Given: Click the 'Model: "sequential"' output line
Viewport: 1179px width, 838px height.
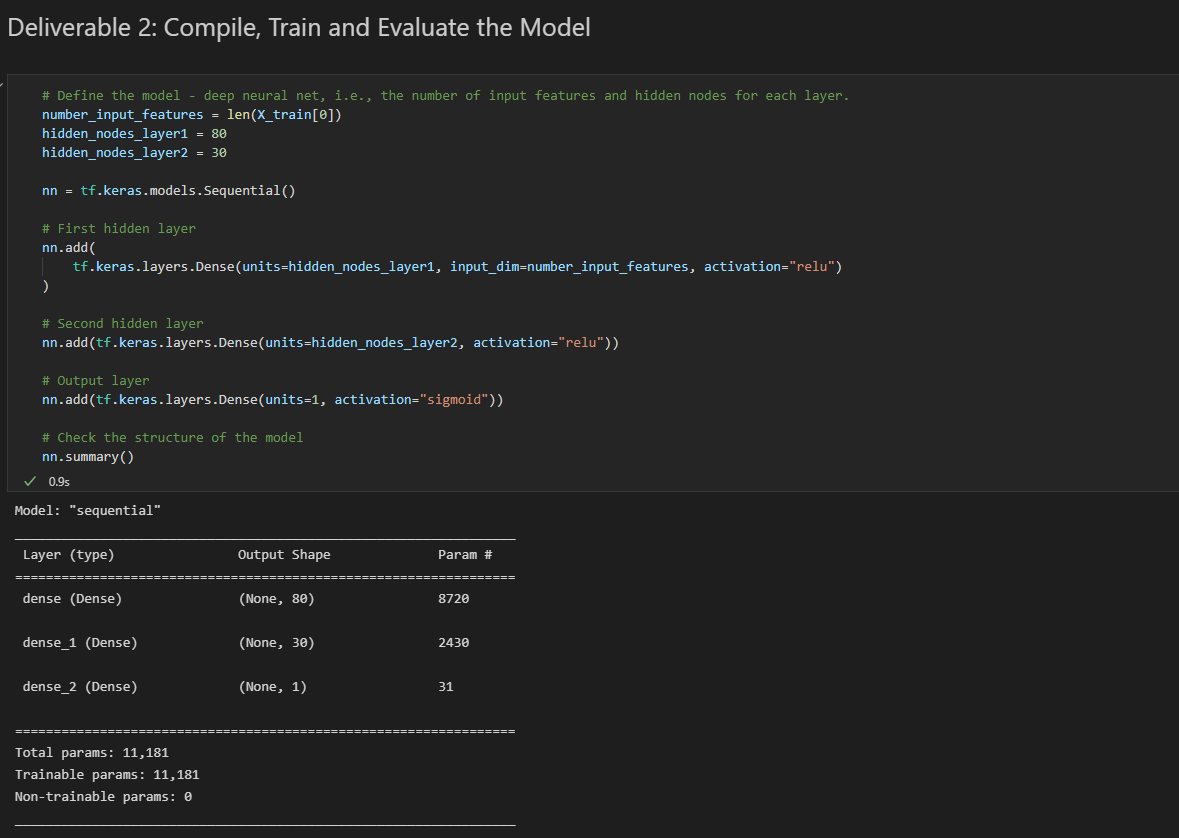Looking at the screenshot, I should pos(88,510).
